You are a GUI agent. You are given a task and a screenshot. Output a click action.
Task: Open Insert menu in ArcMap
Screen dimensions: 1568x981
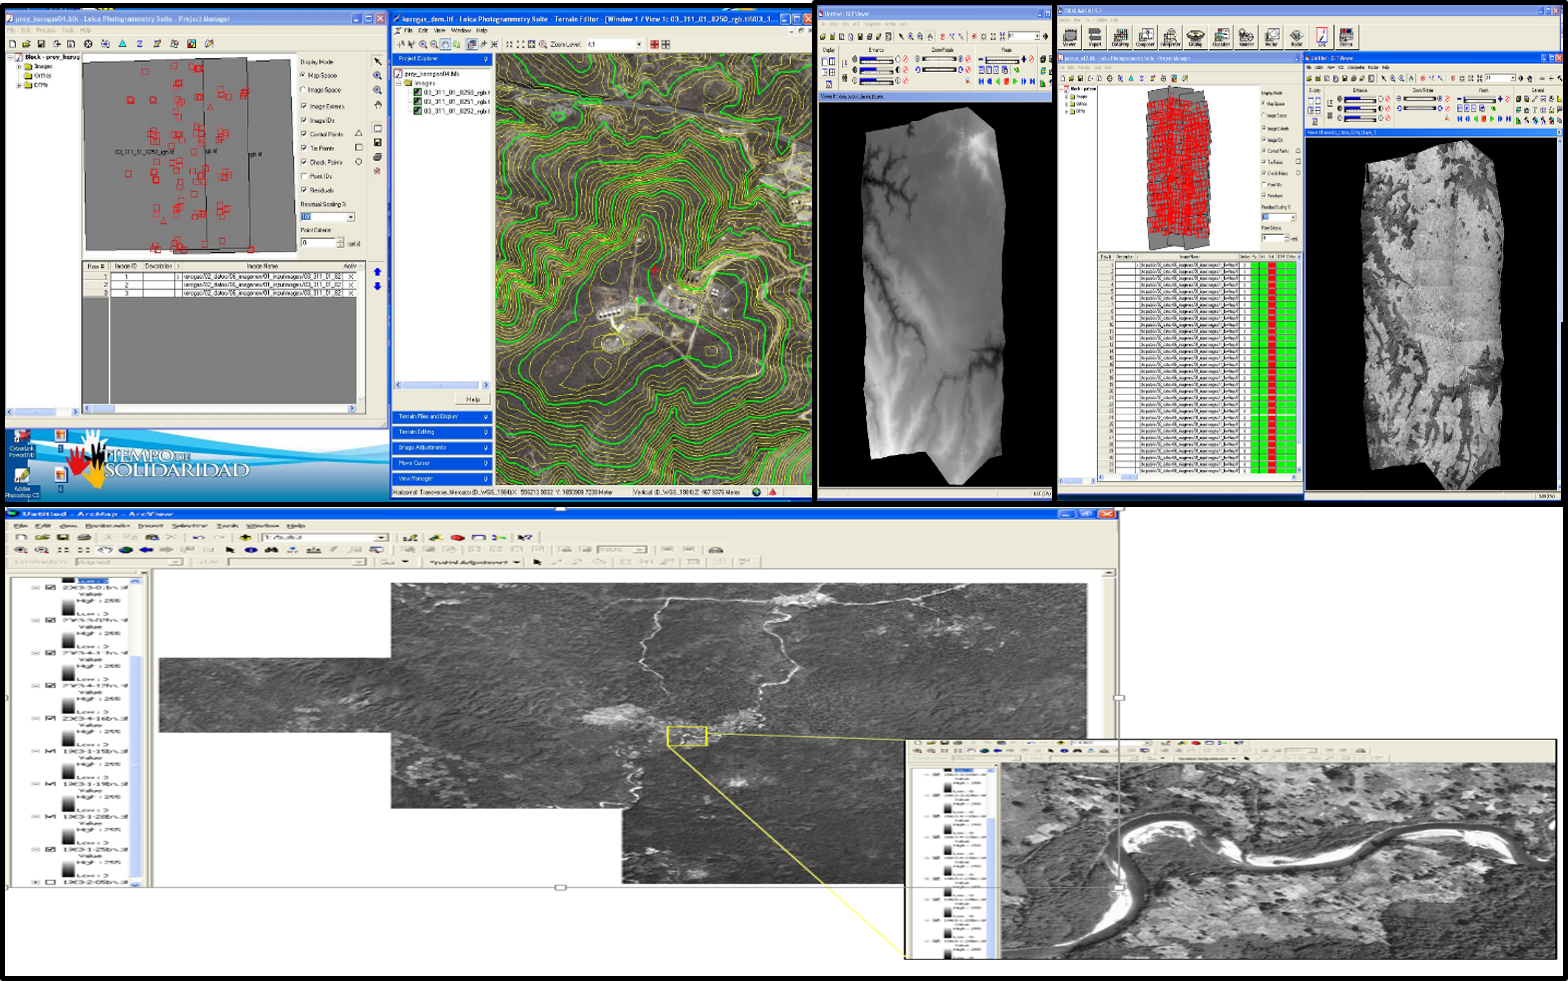150,526
